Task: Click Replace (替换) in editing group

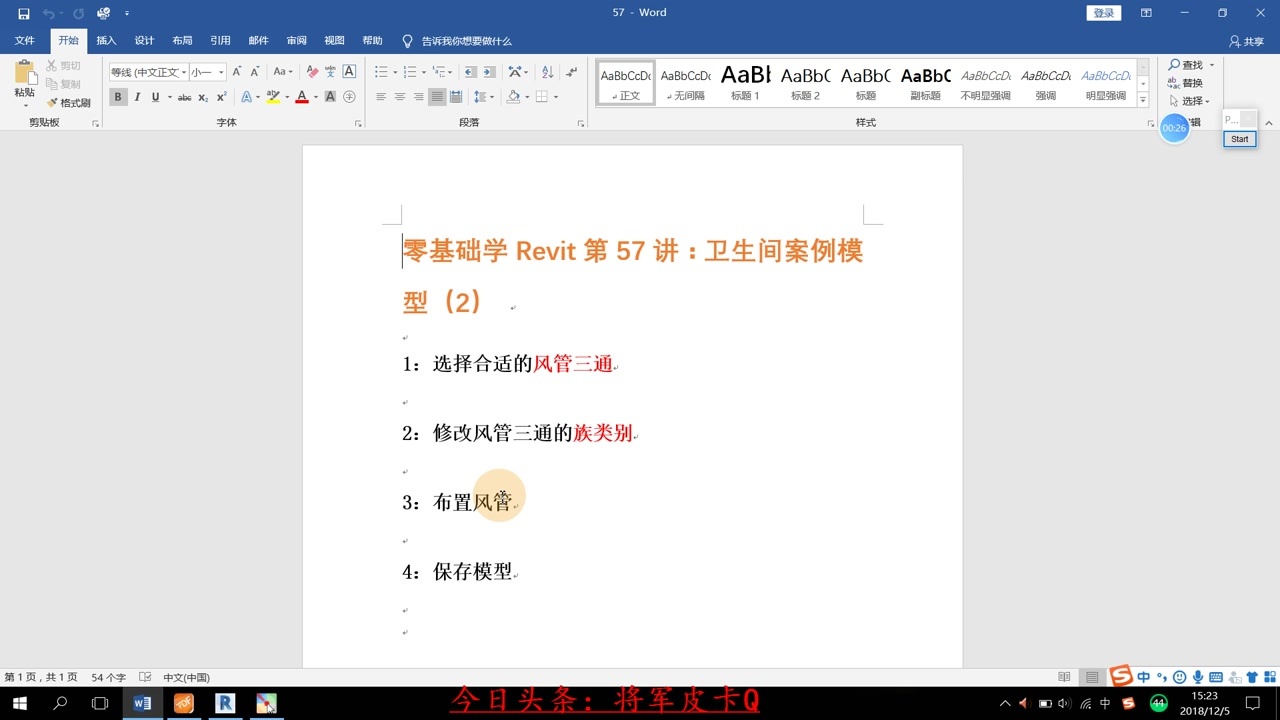Action: point(1185,83)
